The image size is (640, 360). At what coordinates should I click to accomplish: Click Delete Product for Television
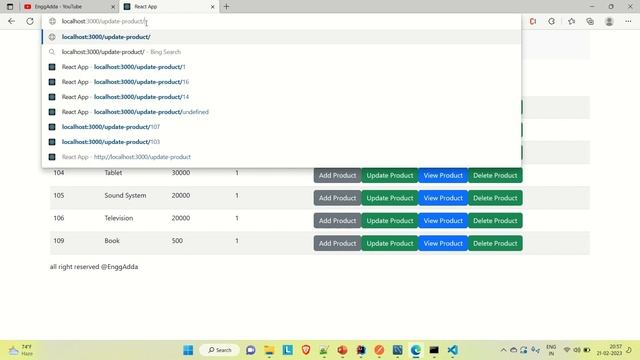pos(495,220)
